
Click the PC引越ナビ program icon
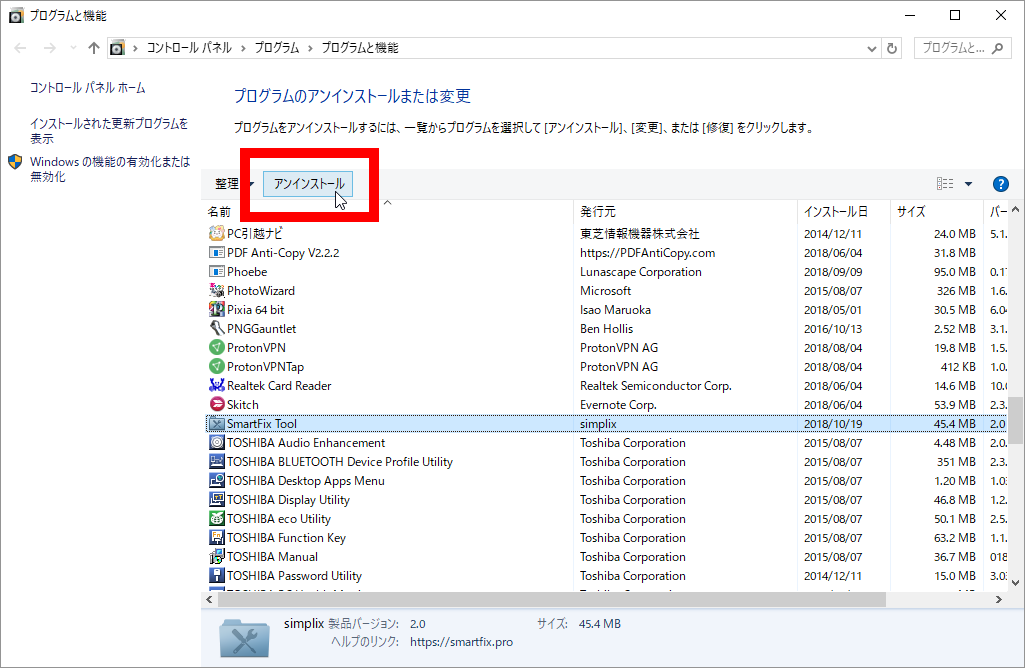pos(216,233)
